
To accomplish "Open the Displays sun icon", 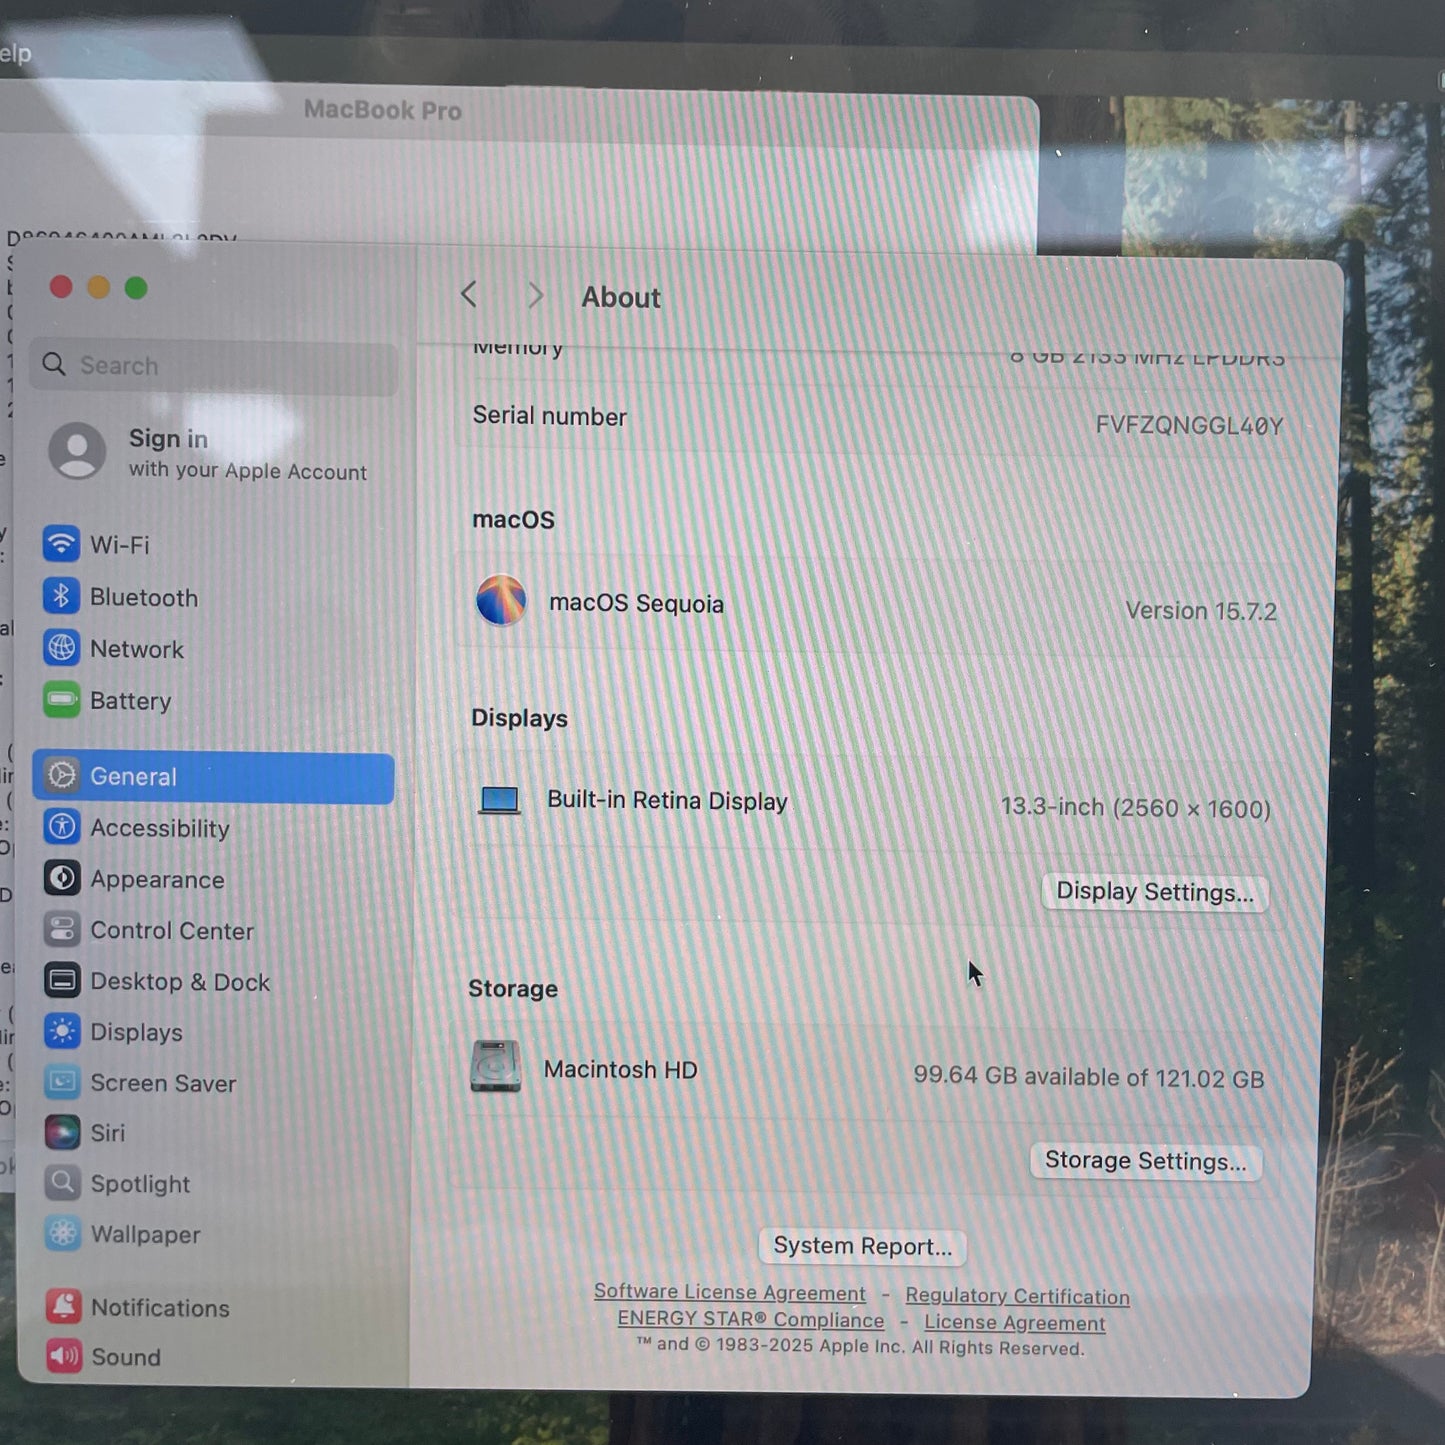I will click(62, 1031).
